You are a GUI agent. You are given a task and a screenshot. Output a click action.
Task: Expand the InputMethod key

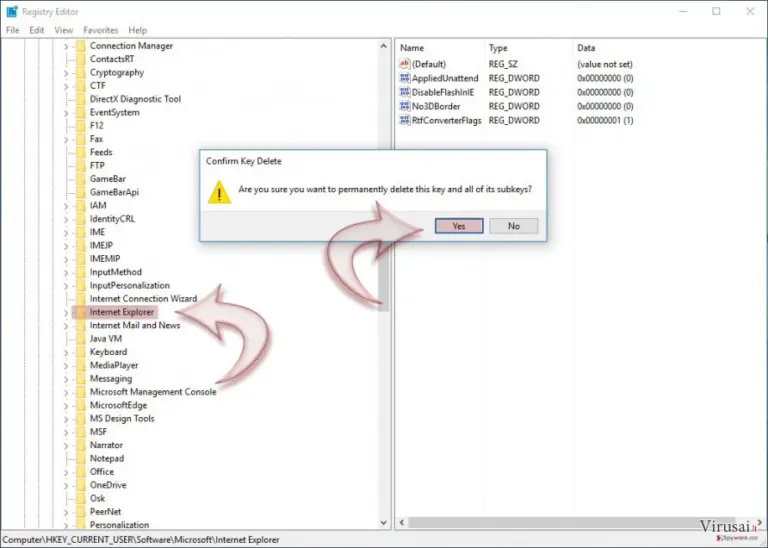[x=66, y=272]
